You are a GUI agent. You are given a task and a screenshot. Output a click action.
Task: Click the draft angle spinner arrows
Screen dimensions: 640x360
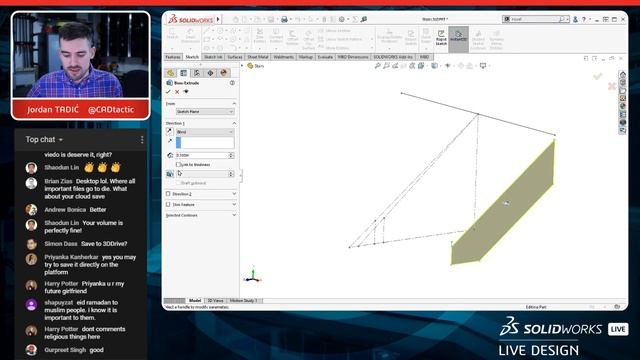231,174
